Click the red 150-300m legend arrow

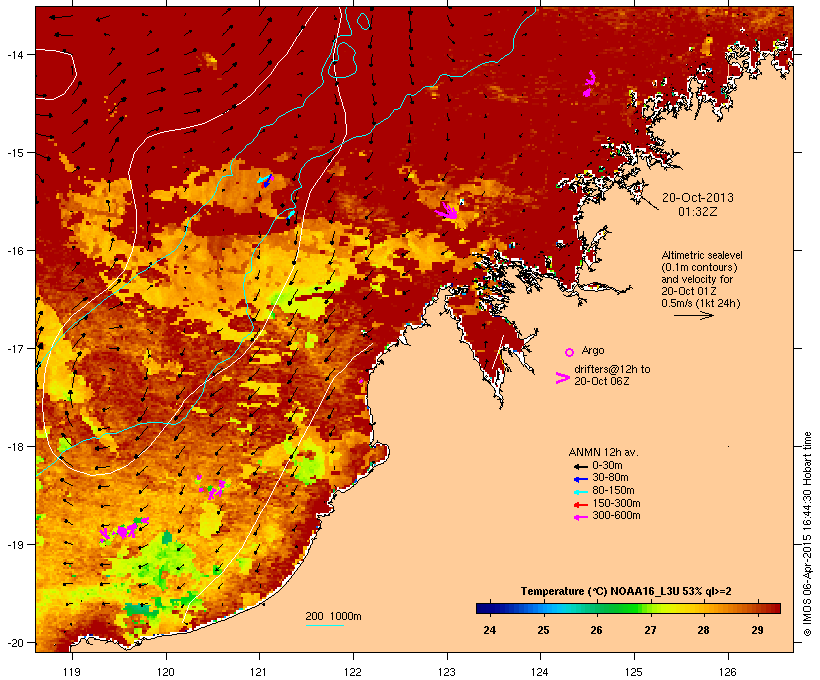coord(581,504)
